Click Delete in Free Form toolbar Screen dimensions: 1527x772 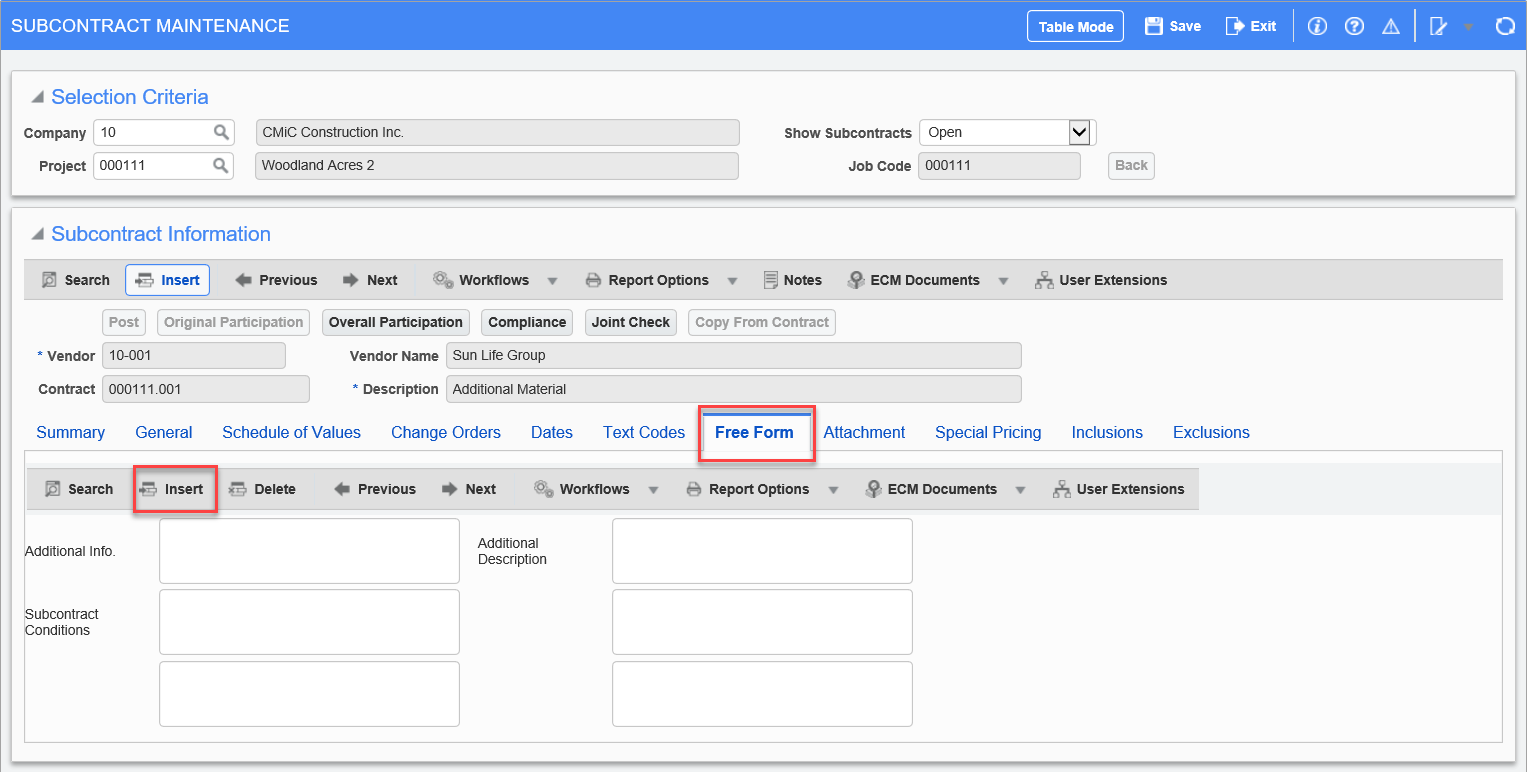coord(263,489)
